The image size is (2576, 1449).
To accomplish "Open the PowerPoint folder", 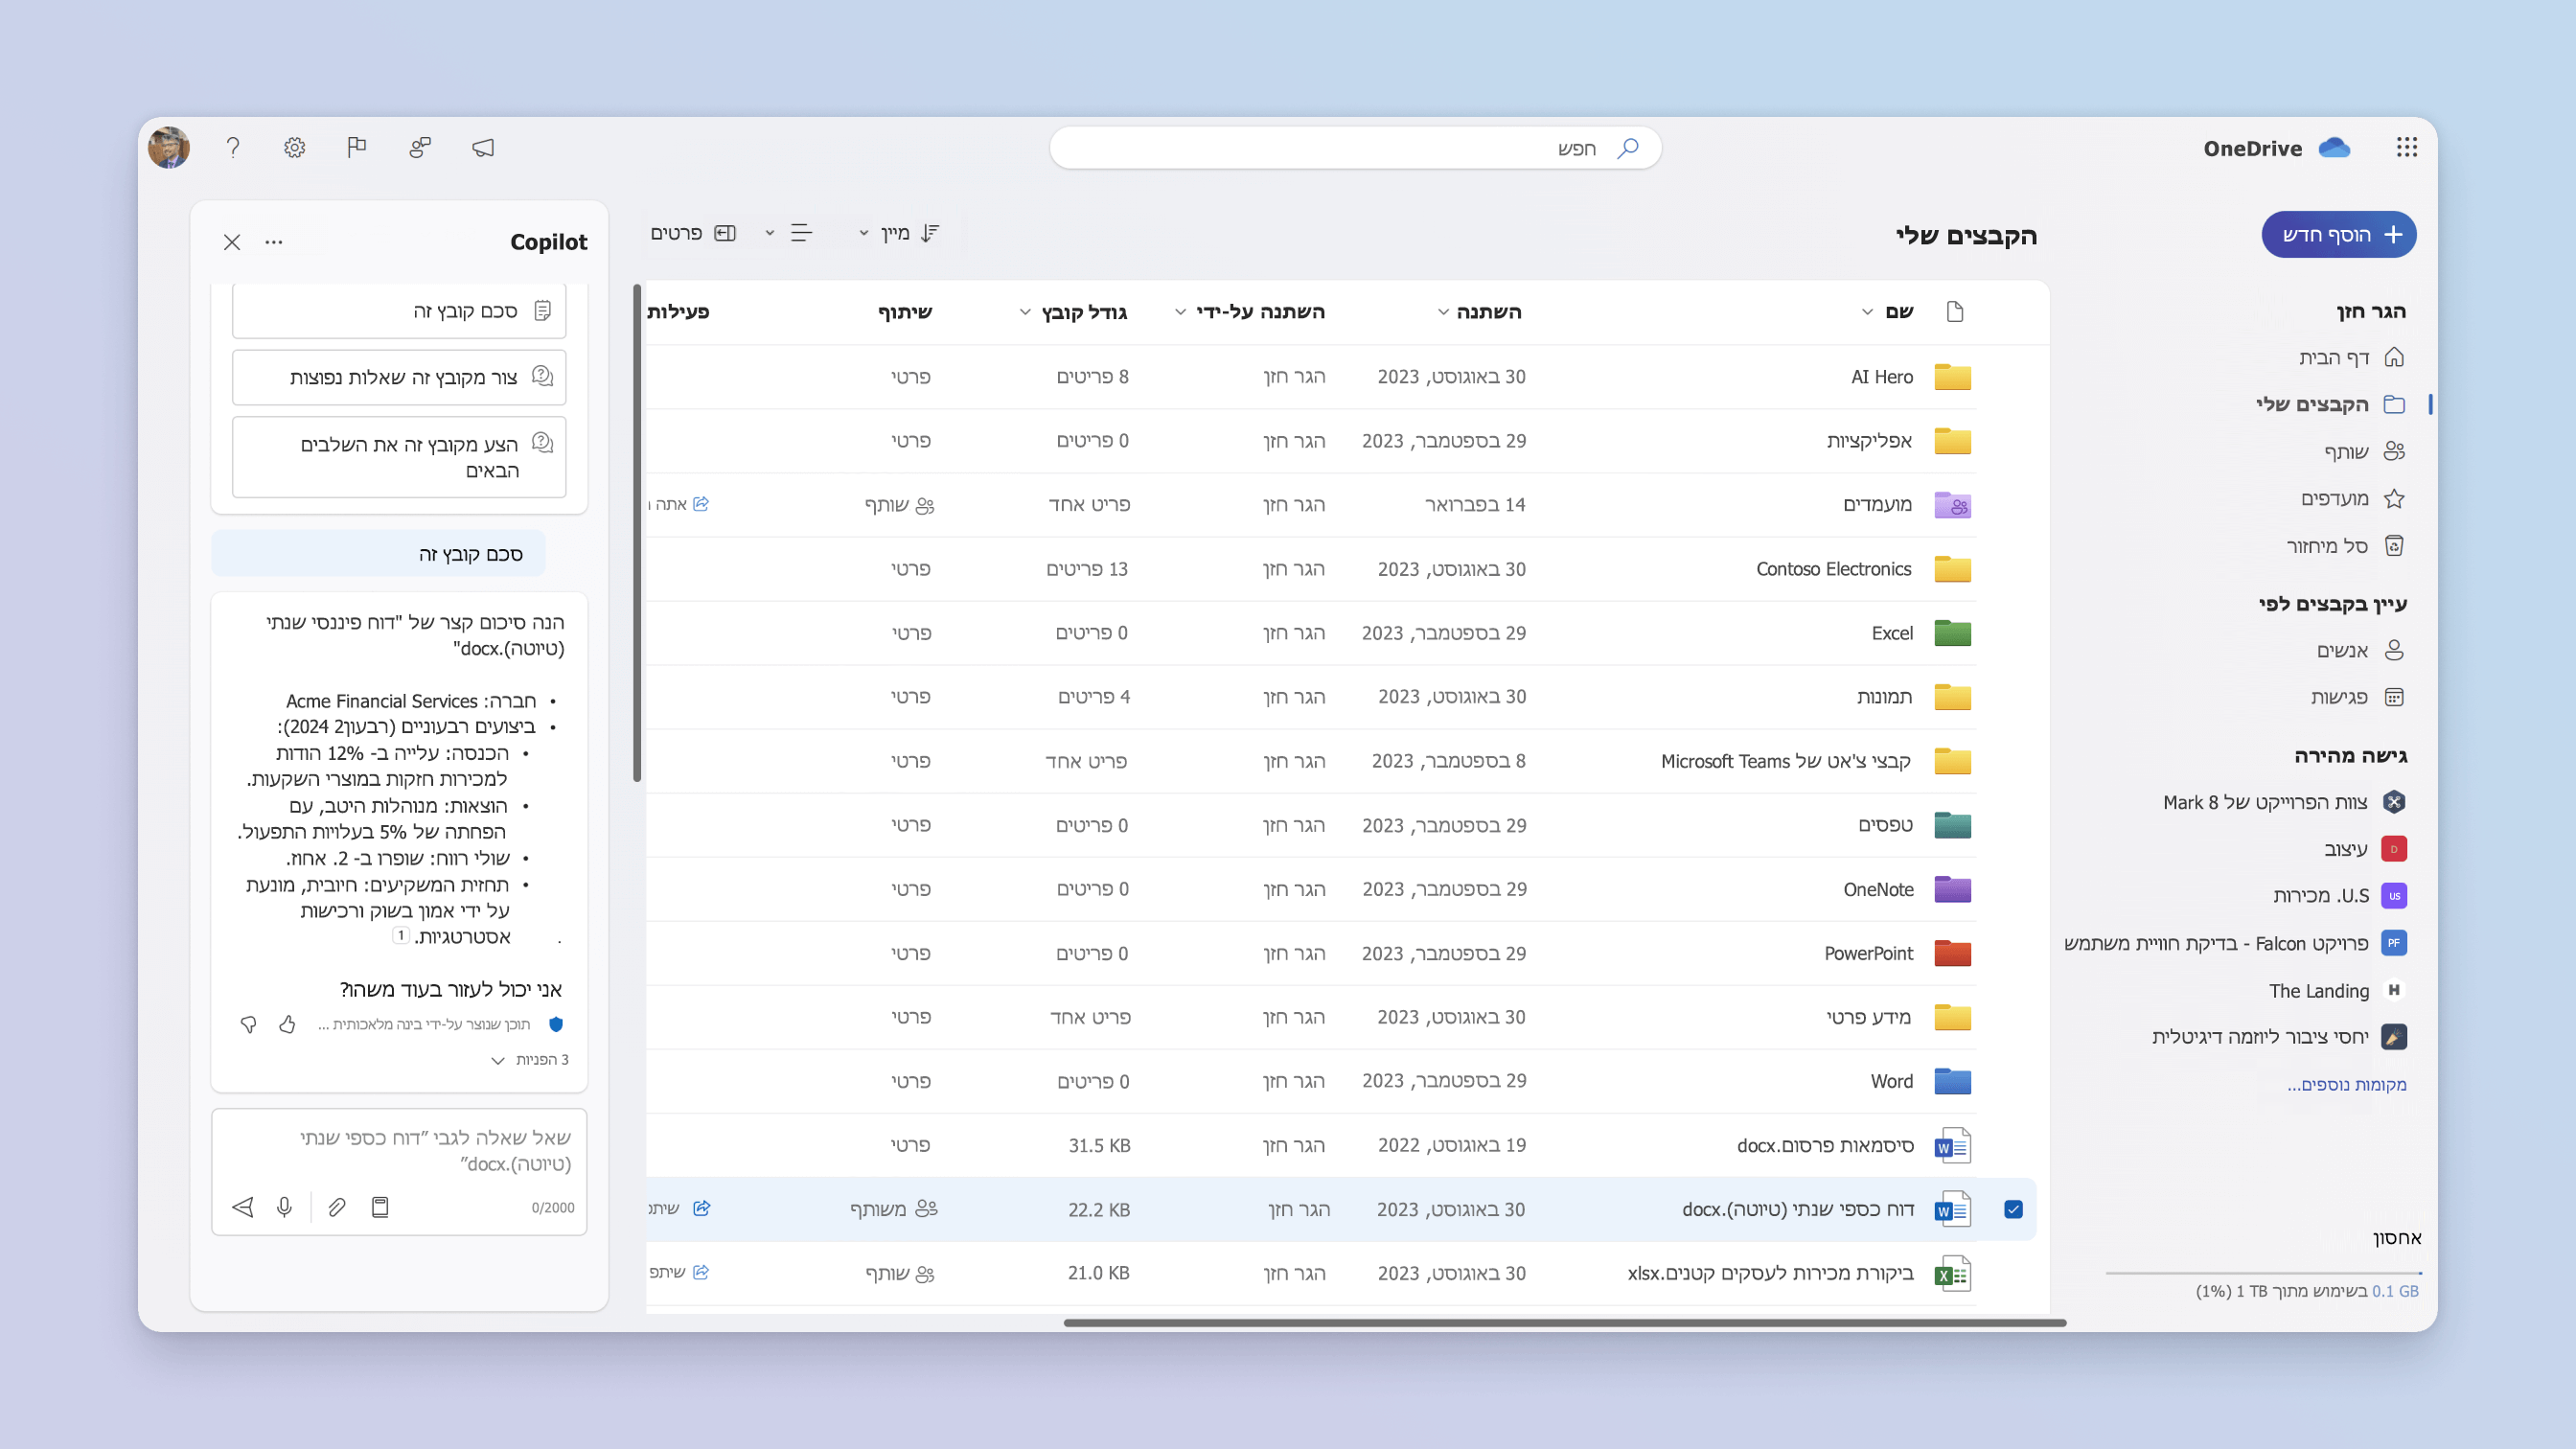I will coord(1868,953).
